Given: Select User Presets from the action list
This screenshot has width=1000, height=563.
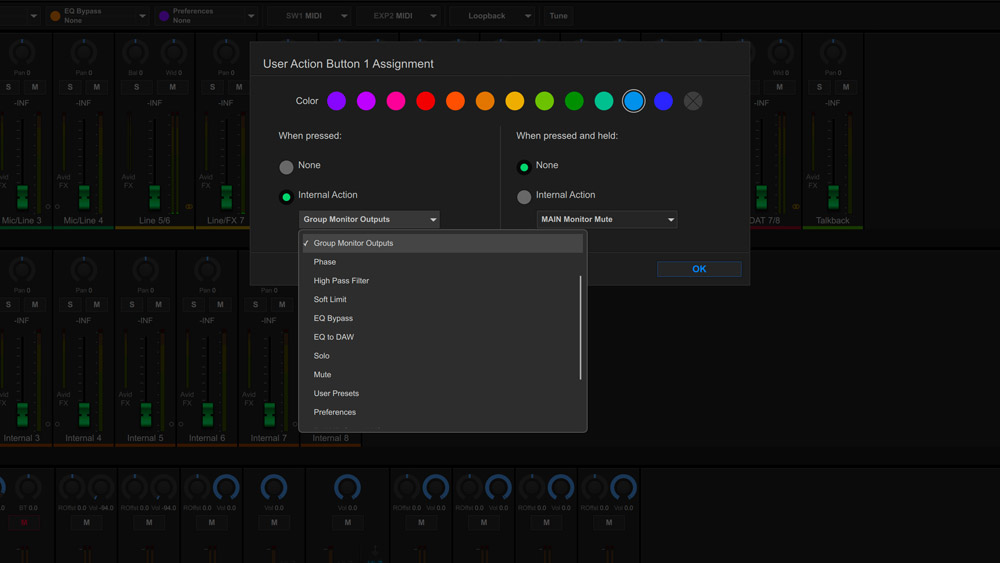Looking at the screenshot, I should [x=336, y=393].
